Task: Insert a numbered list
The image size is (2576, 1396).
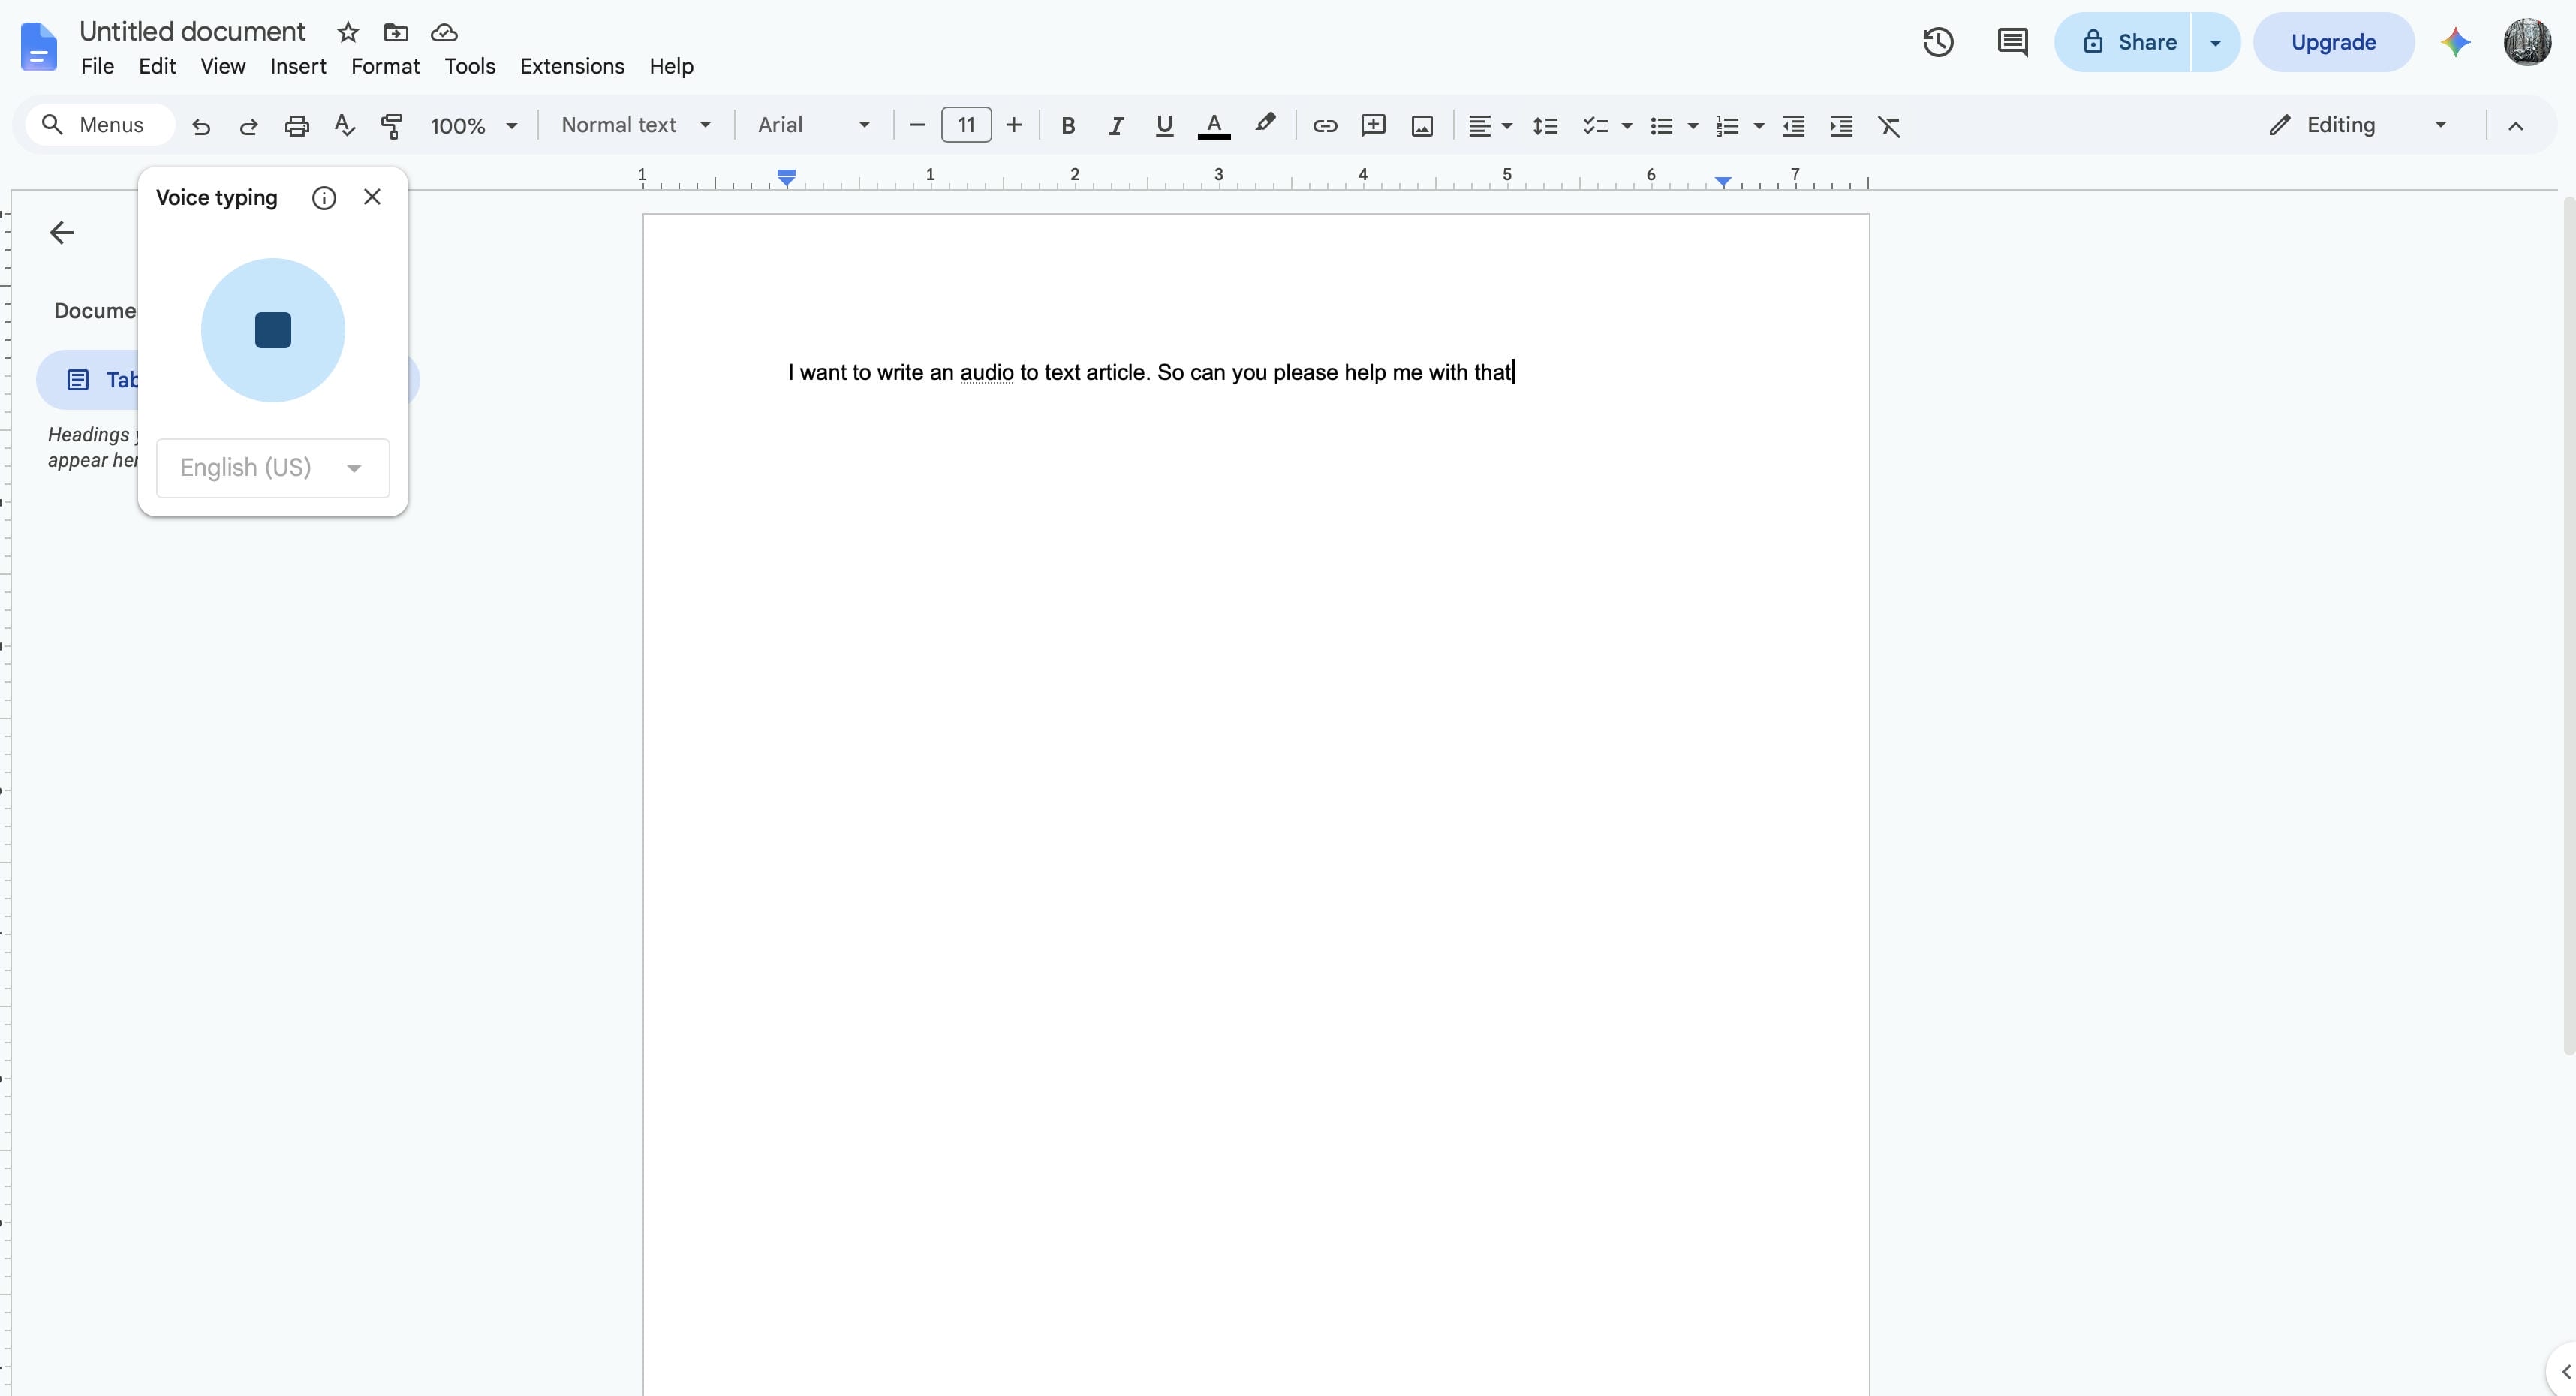Action: pos(1728,126)
